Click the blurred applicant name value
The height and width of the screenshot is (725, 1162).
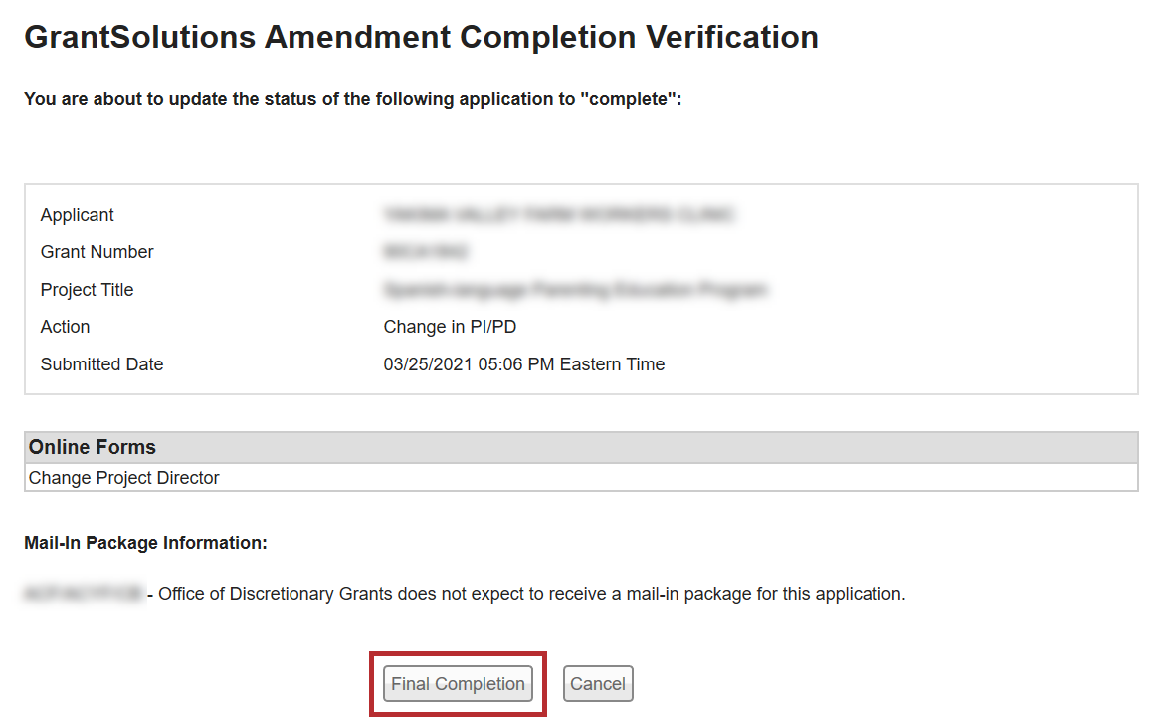click(559, 215)
